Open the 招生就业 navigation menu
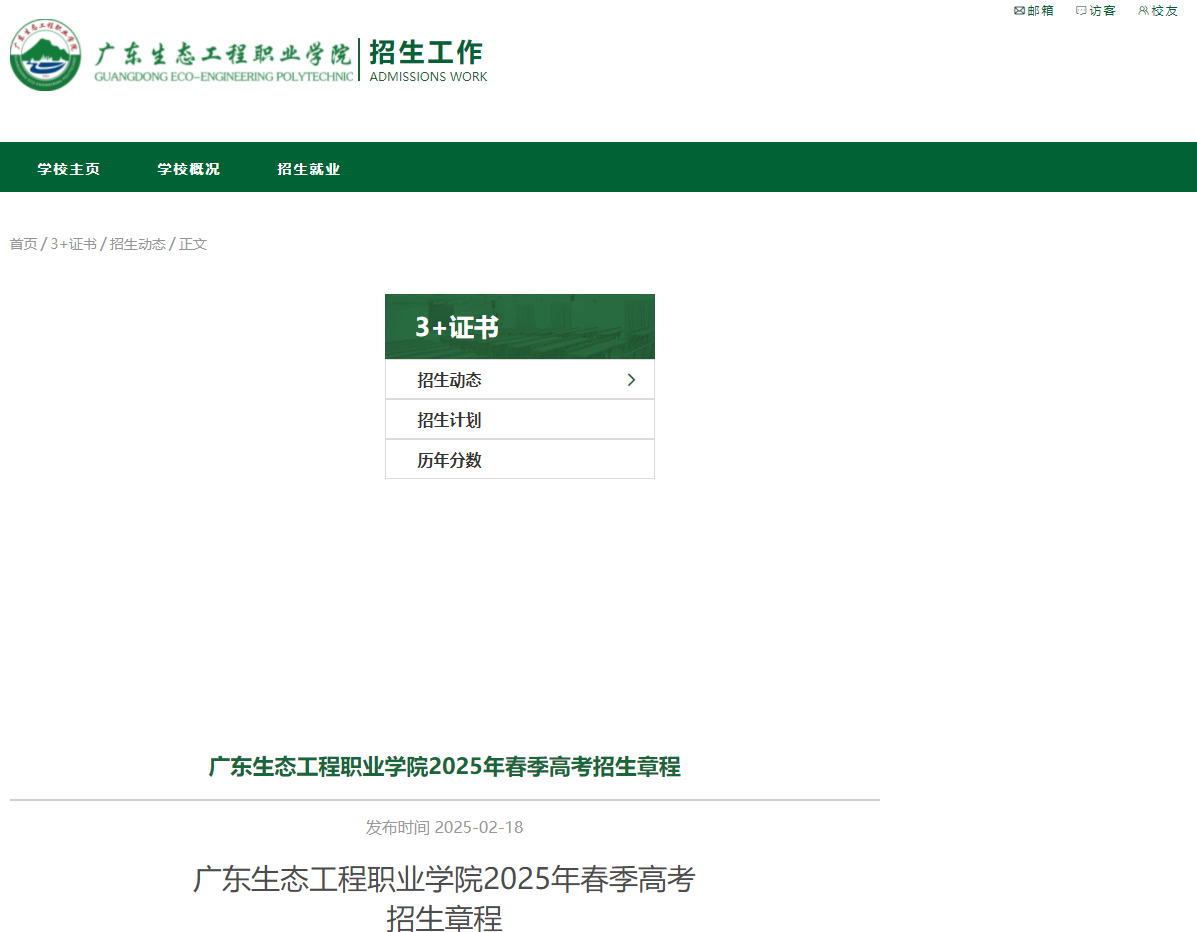 tap(309, 169)
